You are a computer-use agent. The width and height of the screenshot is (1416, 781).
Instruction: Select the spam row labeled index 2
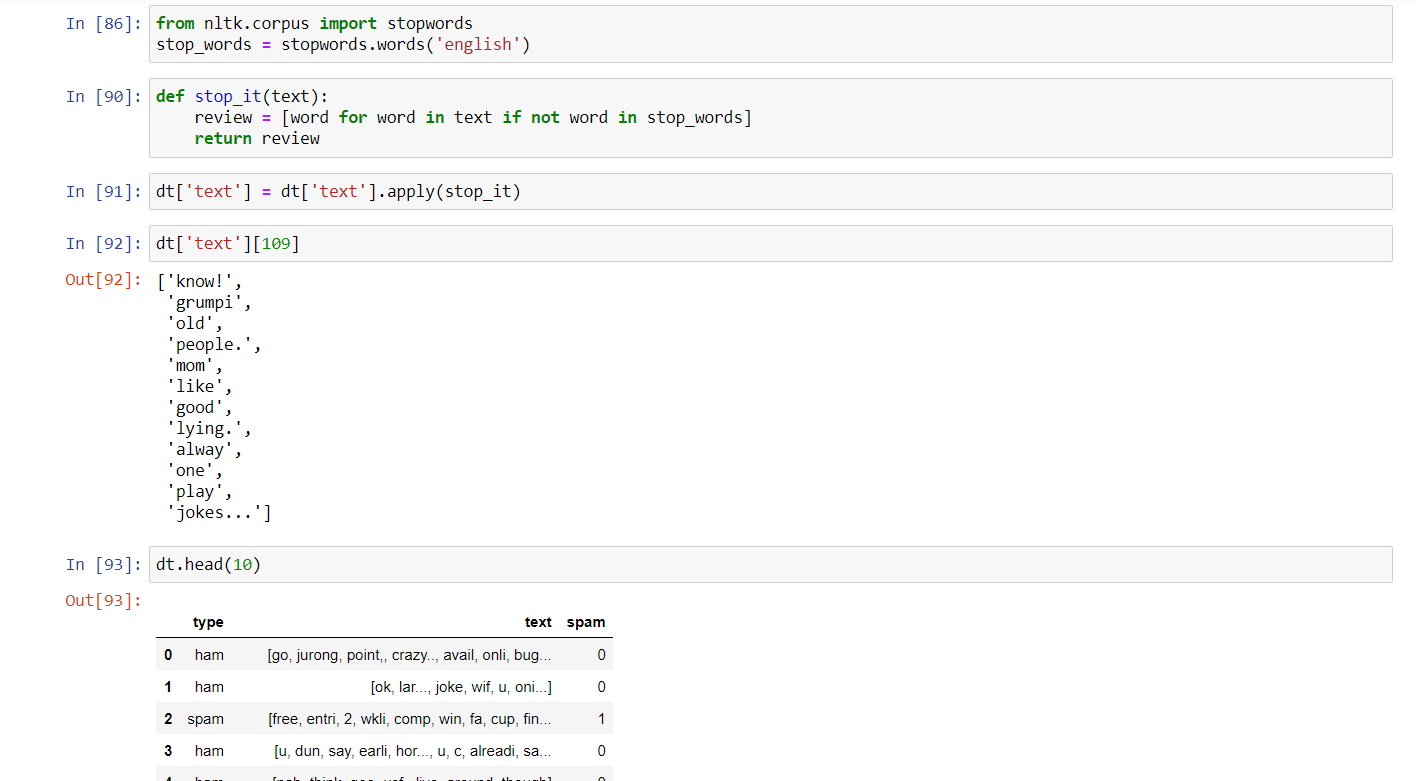[x=380, y=718]
